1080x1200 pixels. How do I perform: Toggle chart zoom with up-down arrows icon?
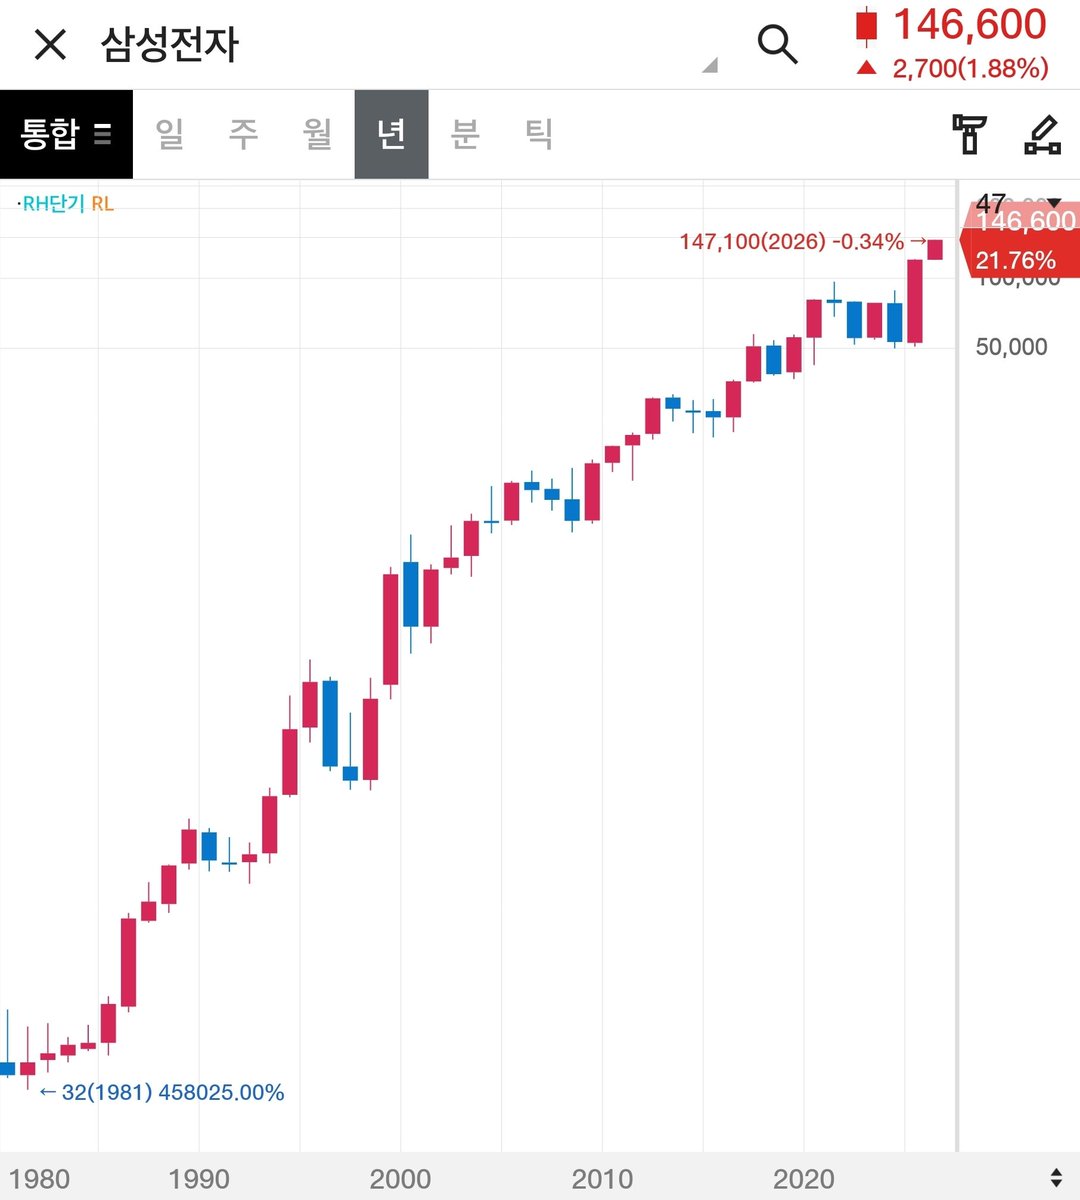tap(1056, 1177)
